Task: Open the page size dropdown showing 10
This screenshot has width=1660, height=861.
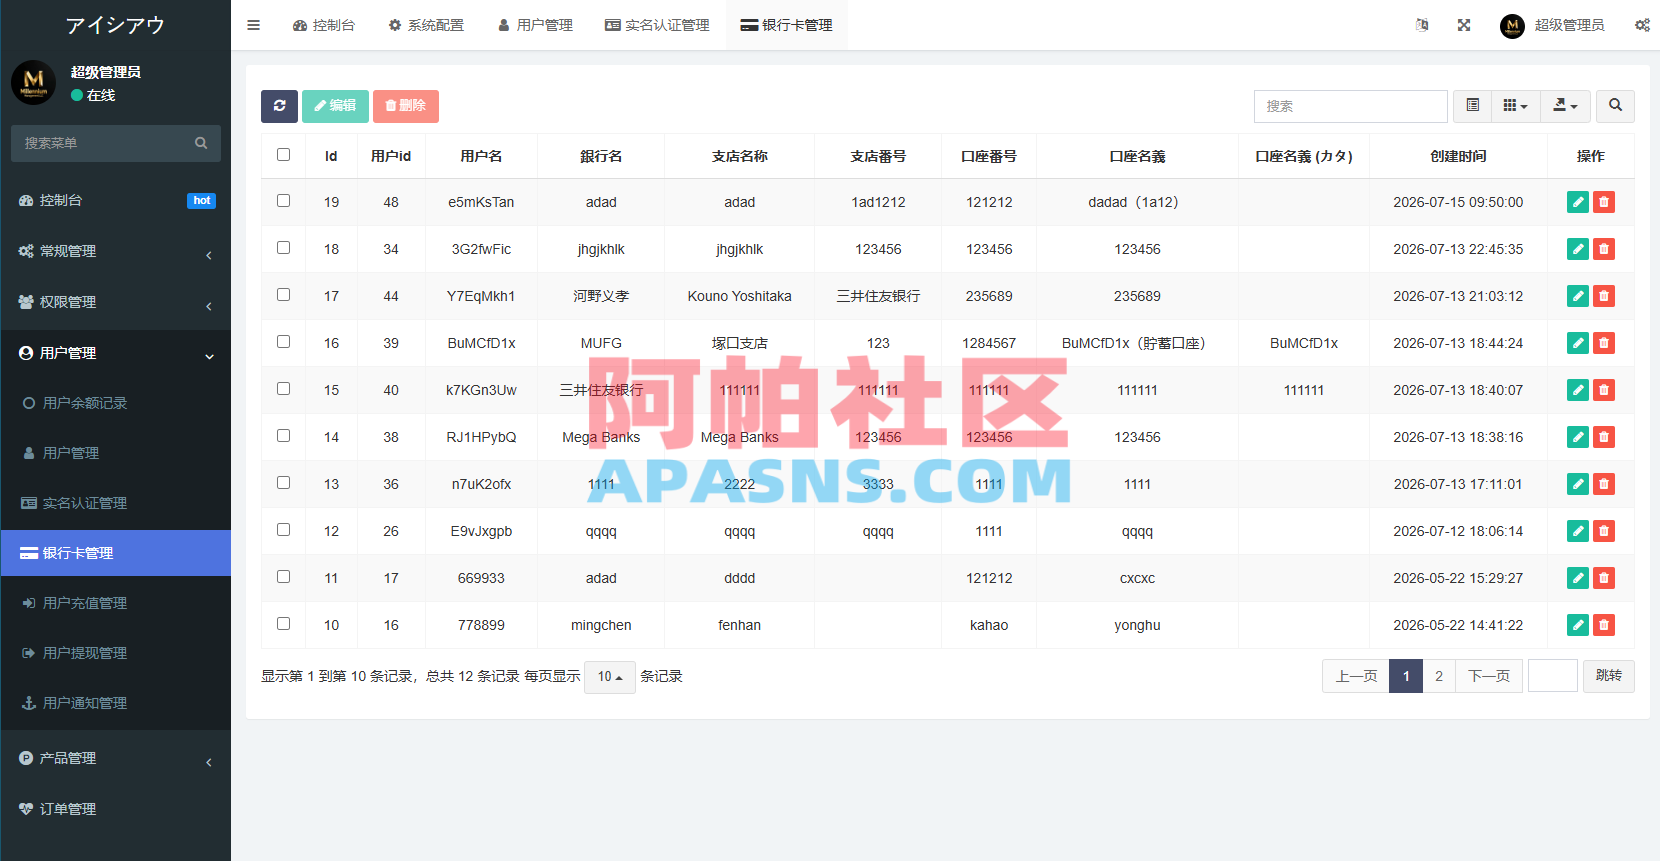Action: pos(610,677)
